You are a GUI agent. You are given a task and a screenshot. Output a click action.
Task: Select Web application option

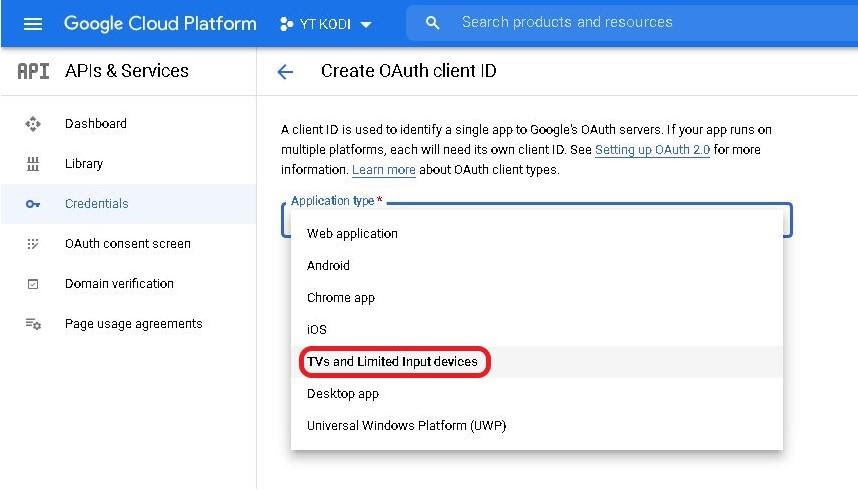[x=537, y=234]
